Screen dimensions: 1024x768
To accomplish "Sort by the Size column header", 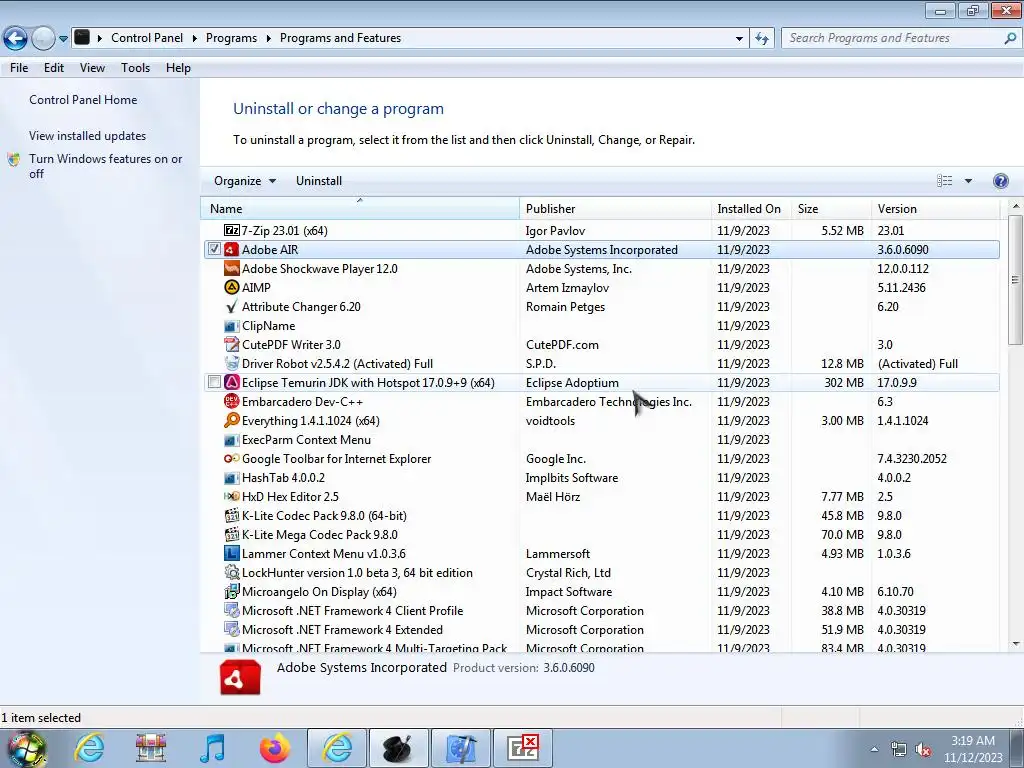I will tap(831, 208).
